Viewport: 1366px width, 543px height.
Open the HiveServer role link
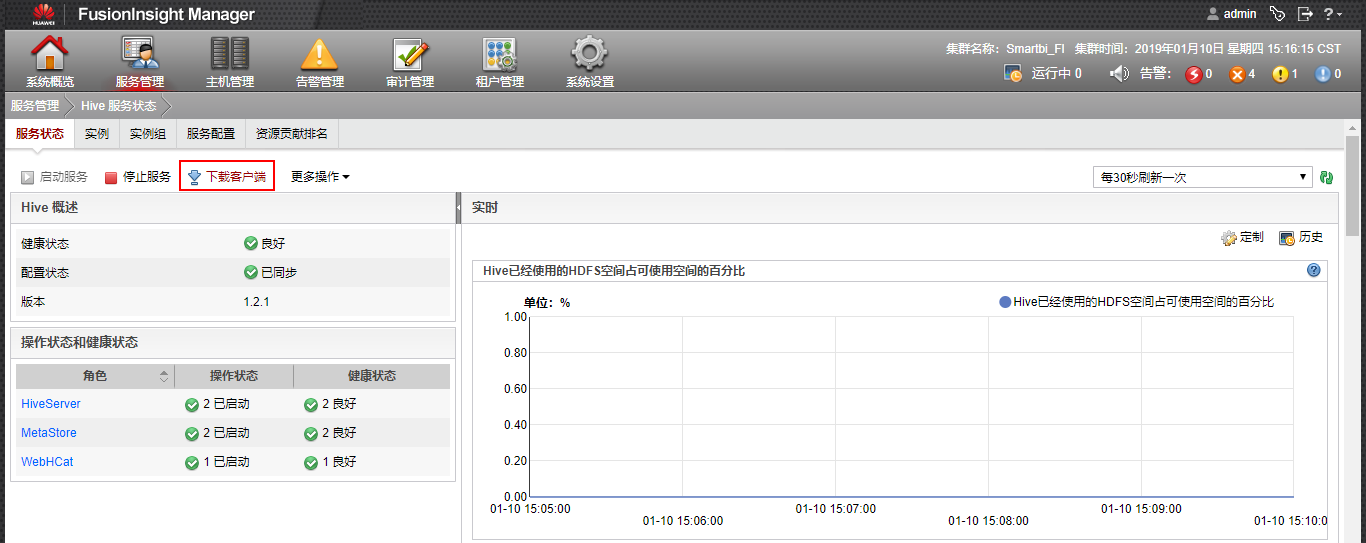(x=51, y=404)
